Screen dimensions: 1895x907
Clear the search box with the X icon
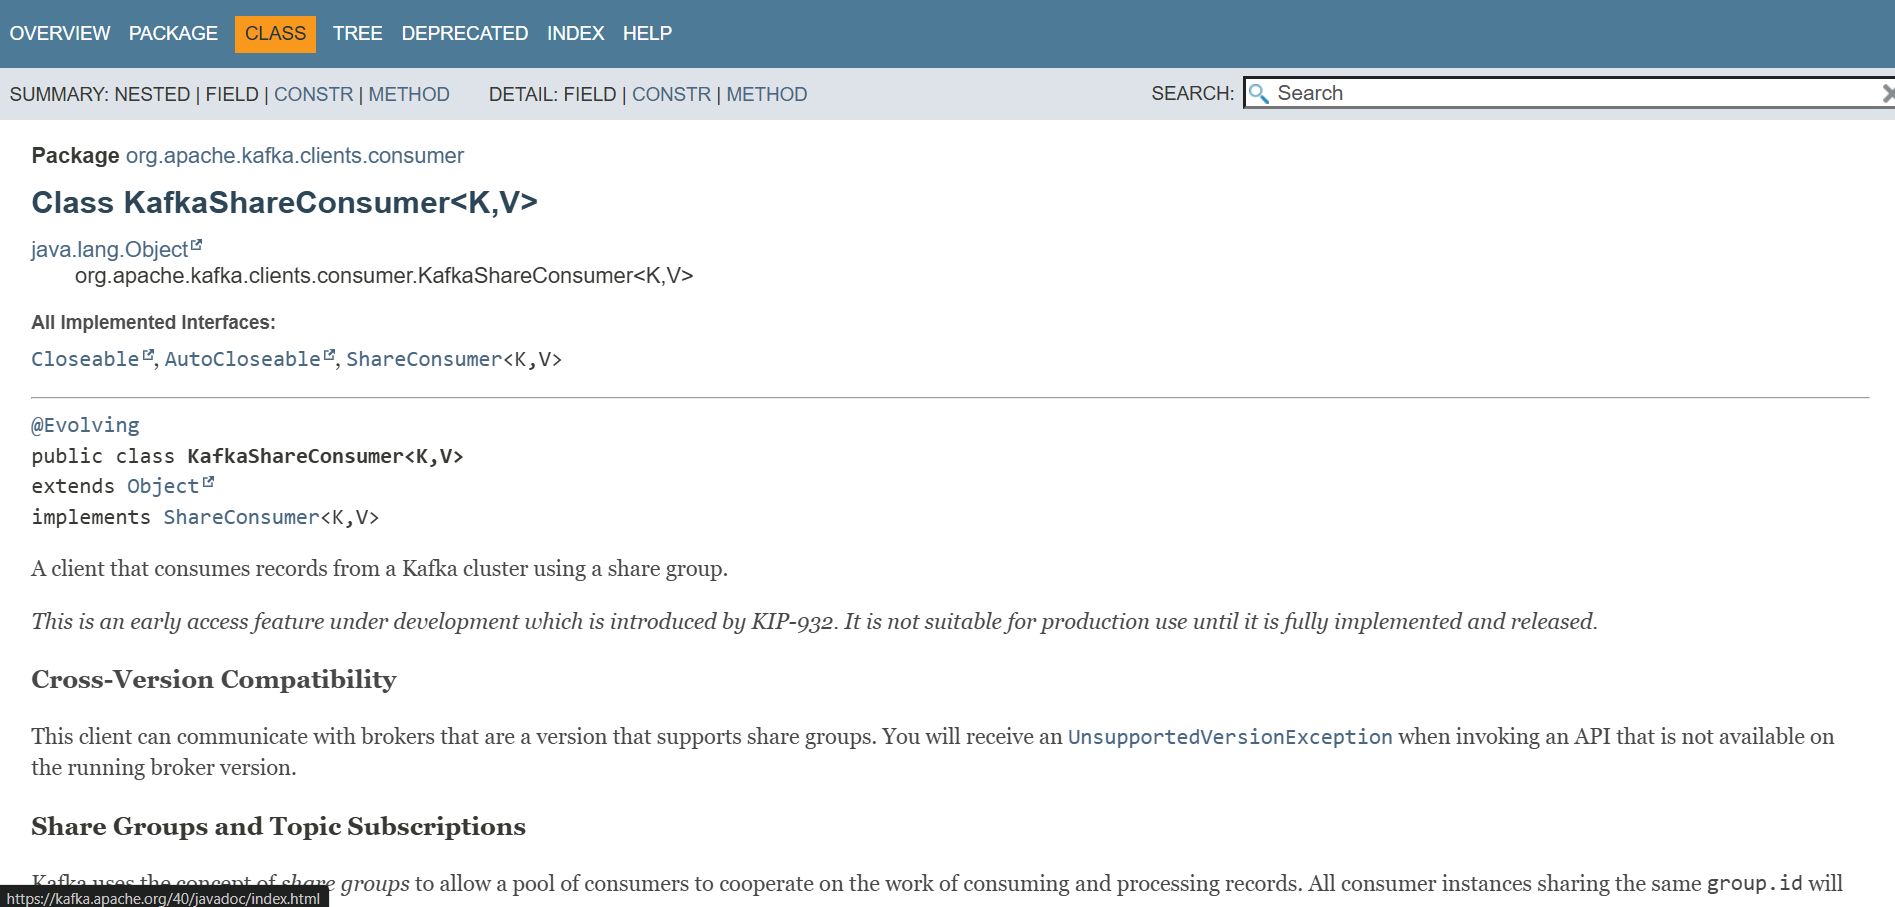pos(1887,93)
